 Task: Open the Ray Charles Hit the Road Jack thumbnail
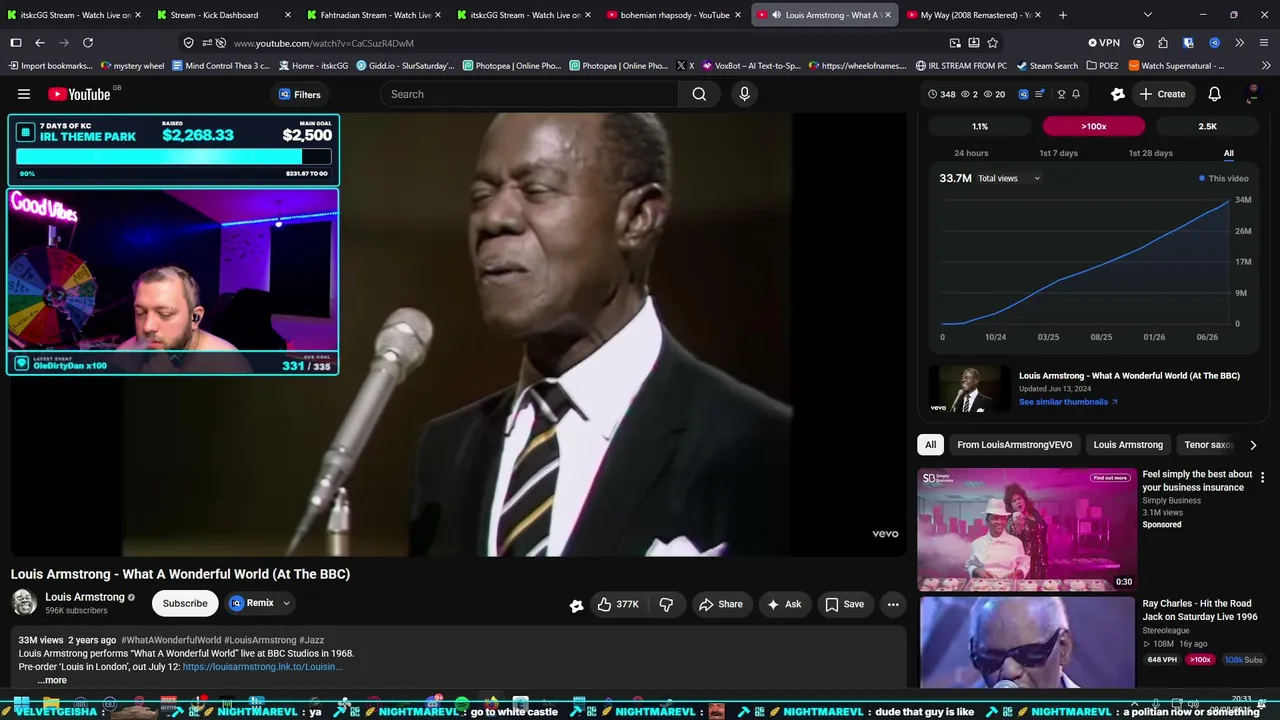coord(1027,642)
